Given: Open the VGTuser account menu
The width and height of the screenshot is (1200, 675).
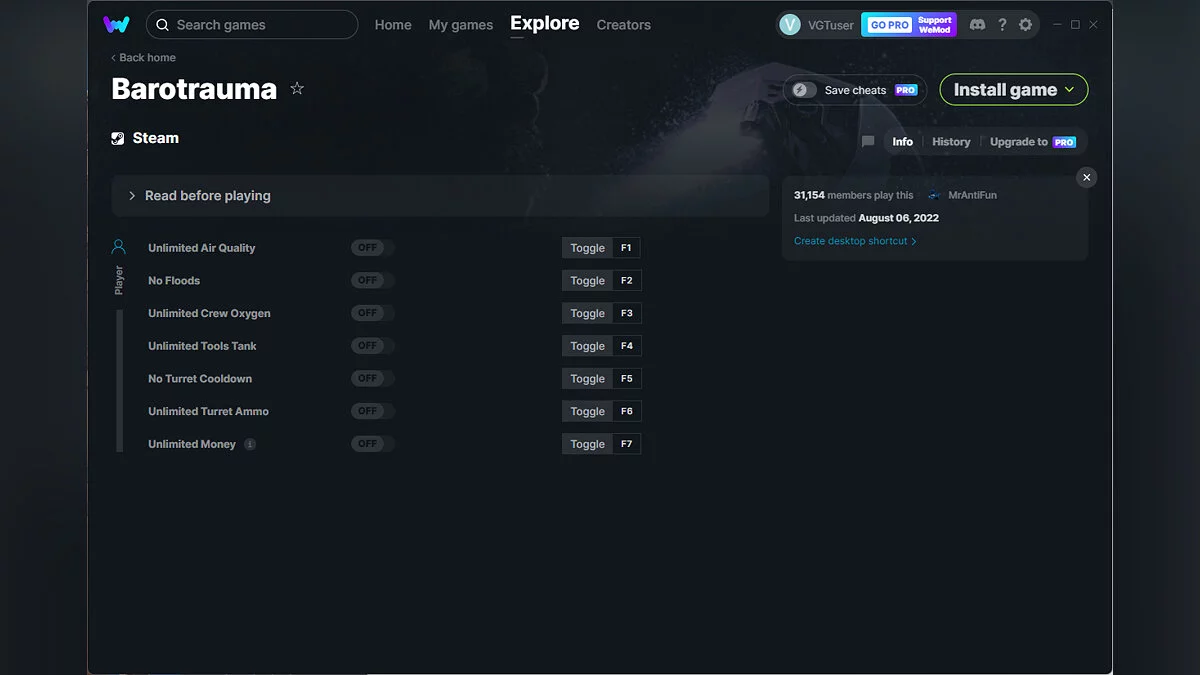Looking at the screenshot, I should [818, 25].
